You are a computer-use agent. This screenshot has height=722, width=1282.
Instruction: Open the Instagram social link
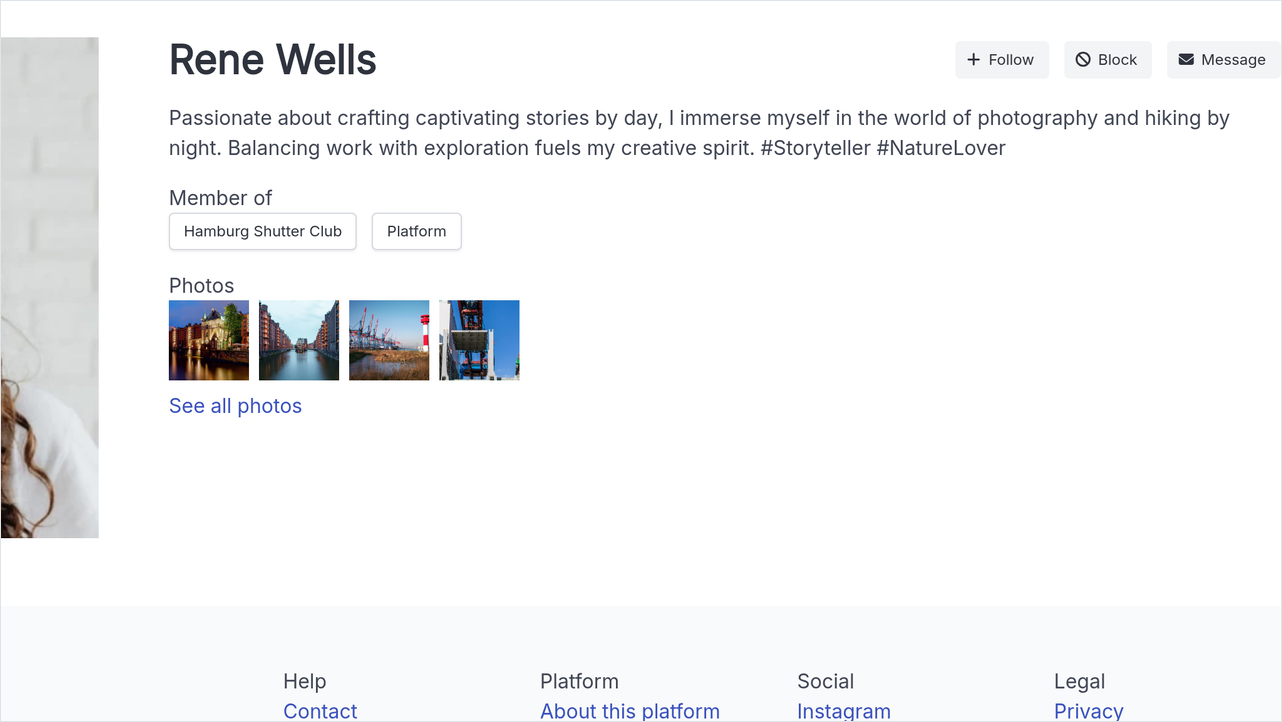pyautogui.click(x=844, y=711)
